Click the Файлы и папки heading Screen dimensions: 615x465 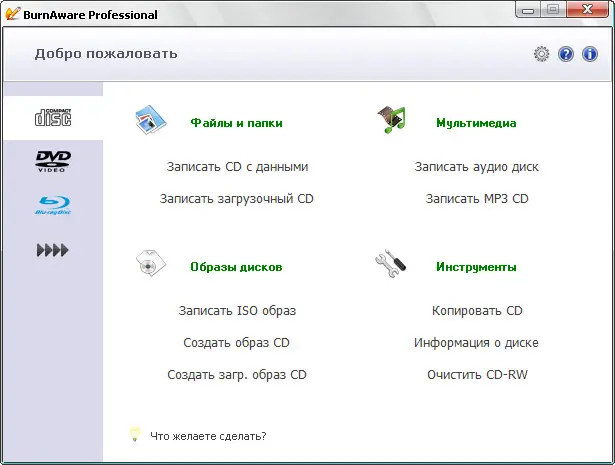(237, 123)
